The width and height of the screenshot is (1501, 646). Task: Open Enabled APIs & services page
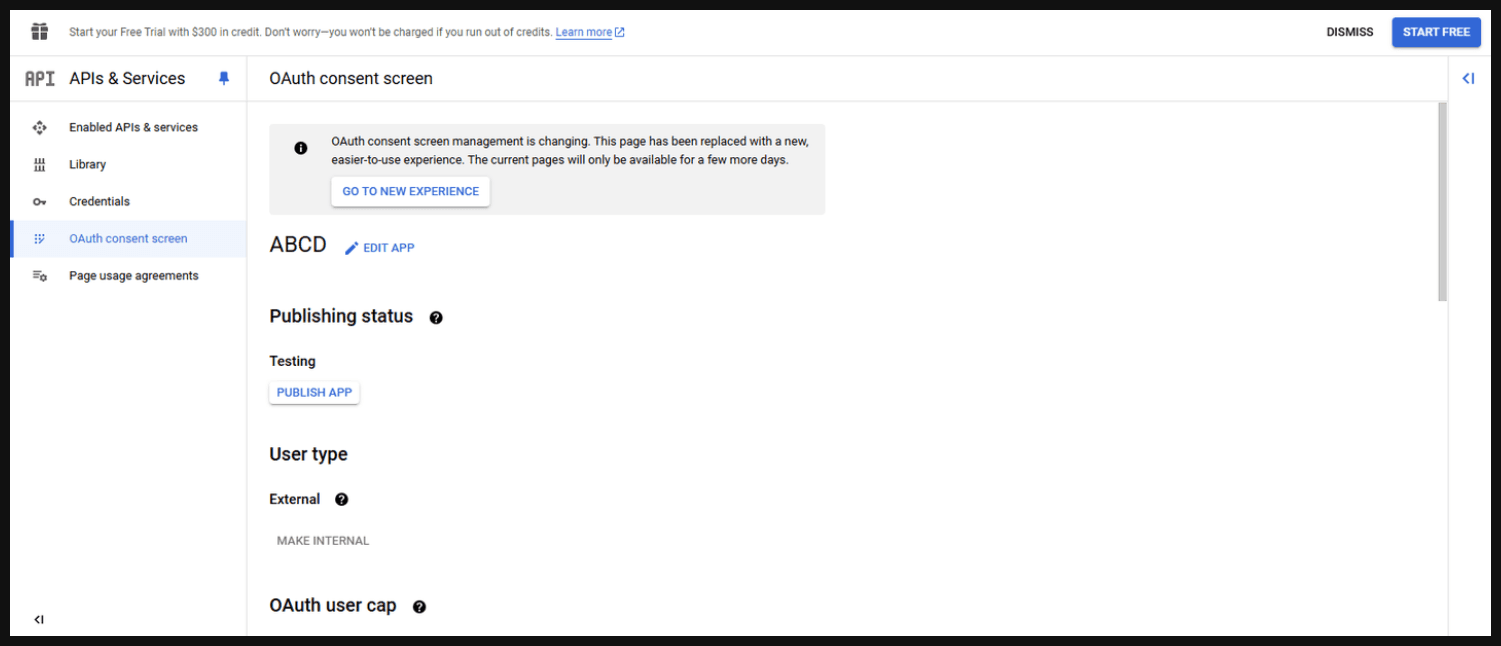click(128, 127)
